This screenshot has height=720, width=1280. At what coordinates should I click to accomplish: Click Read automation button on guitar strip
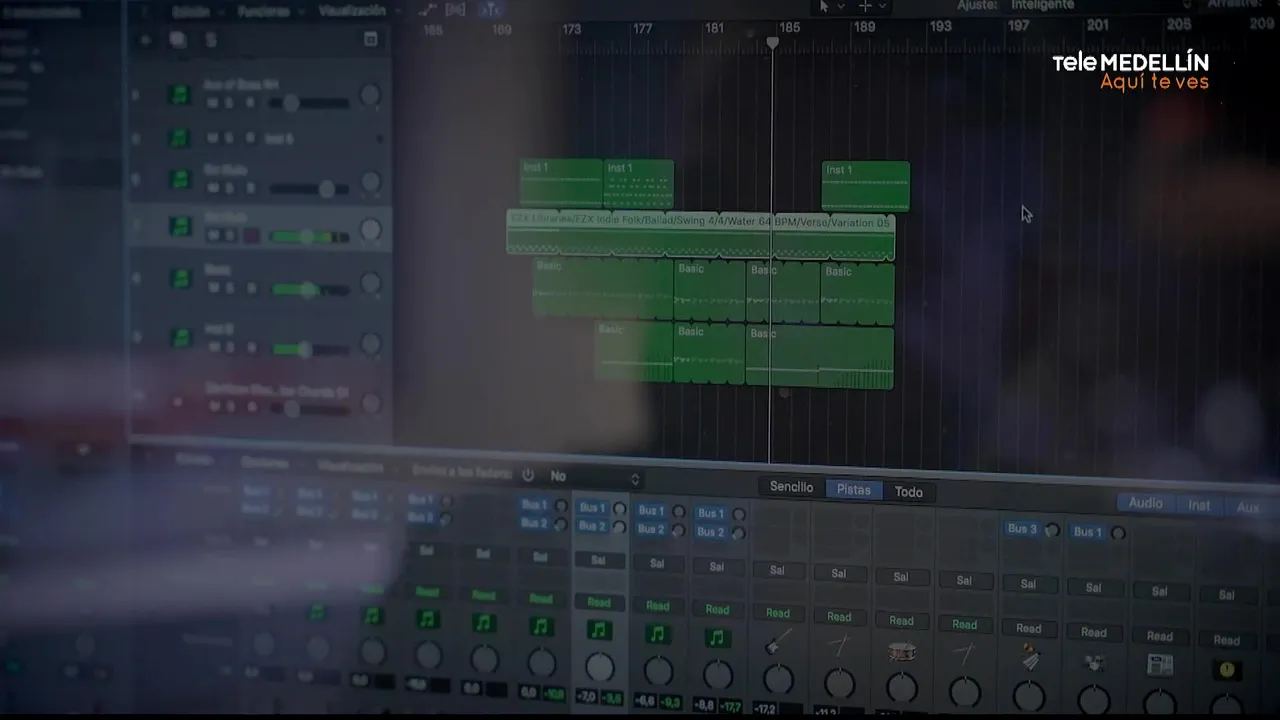[x=777, y=613]
